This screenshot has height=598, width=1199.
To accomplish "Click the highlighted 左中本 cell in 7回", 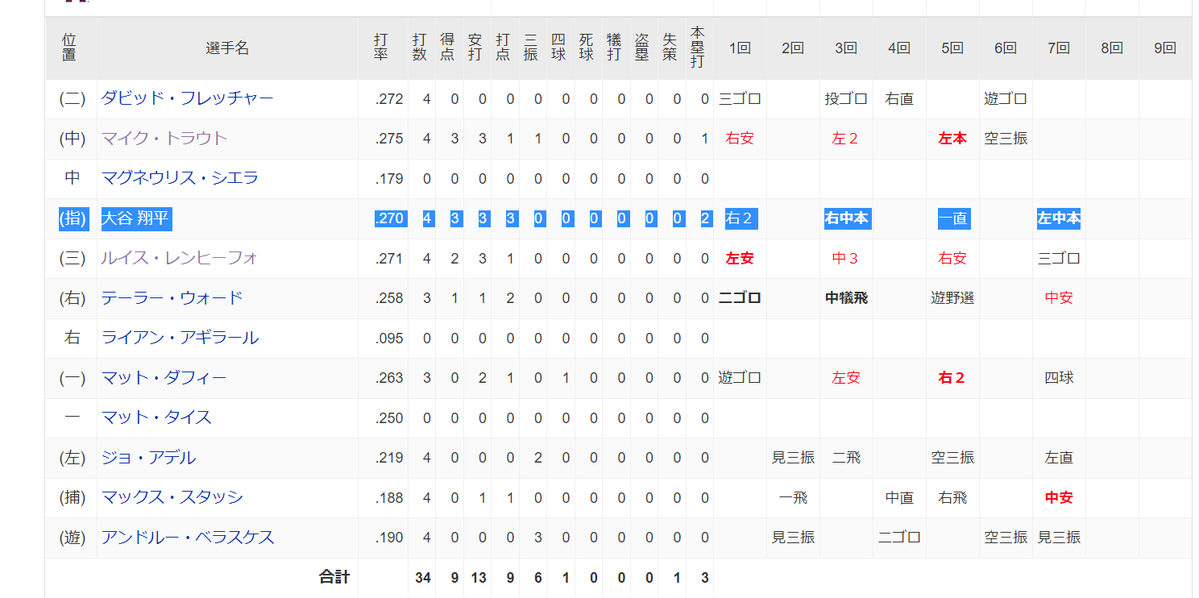I will [x=1058, y=218].
